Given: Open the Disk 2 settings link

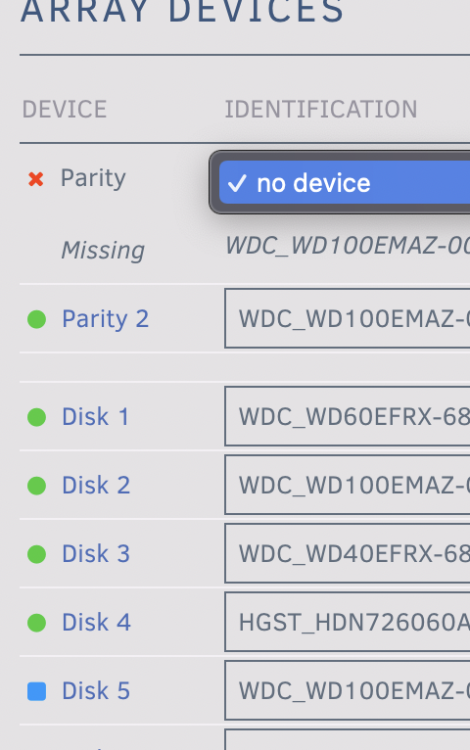Looking at the screenshot, I should pos(96,485).
